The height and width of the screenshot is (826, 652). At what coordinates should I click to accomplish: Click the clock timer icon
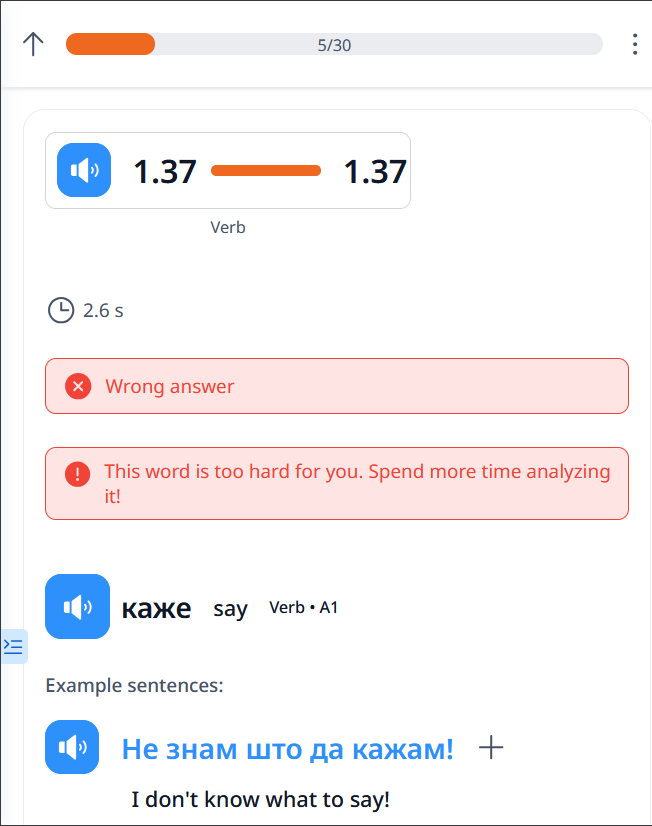point(61,310)
